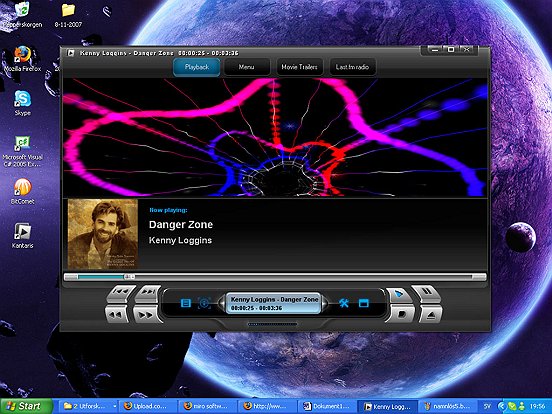Click the Danger Zone song title text
This screenshot has height=414, width=552.
181,225
